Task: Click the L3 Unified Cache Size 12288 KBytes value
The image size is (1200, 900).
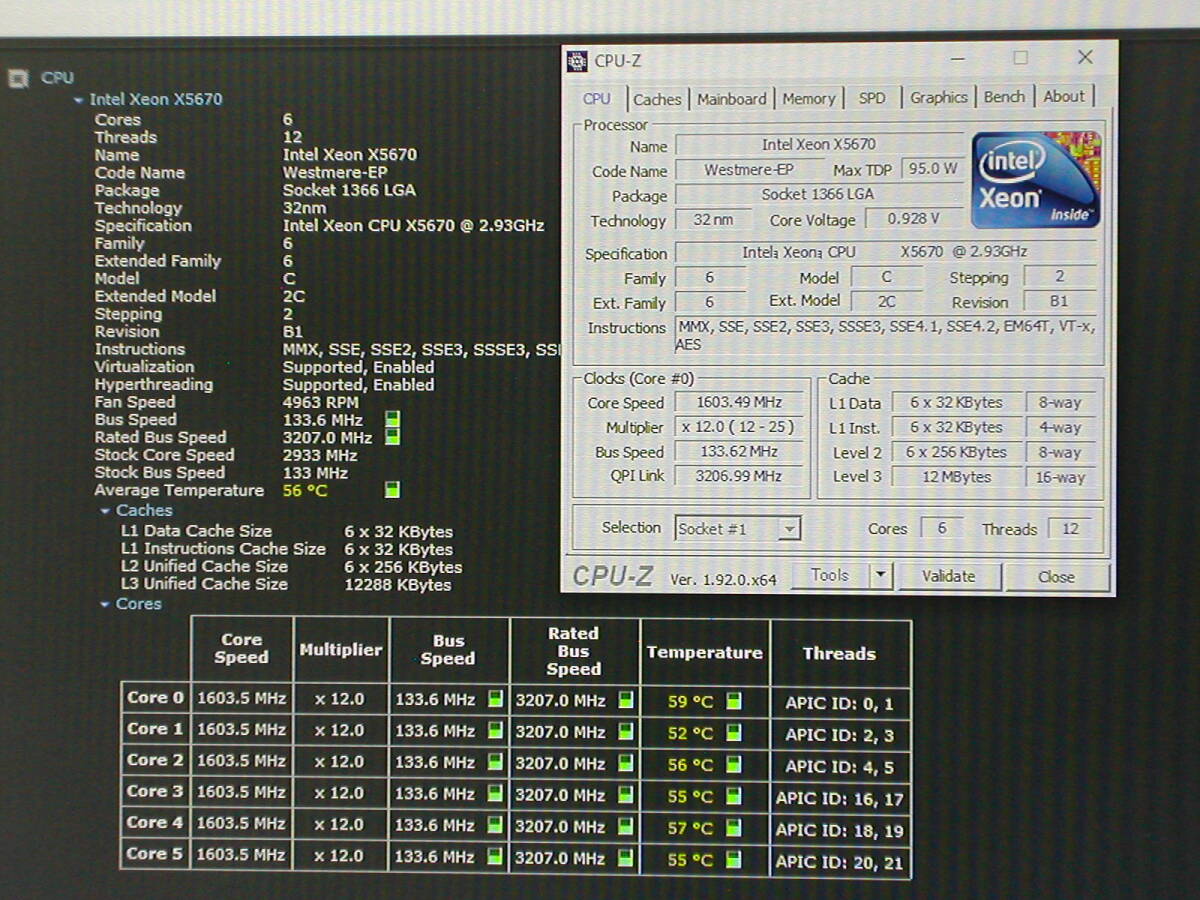Action: point(398,585)
